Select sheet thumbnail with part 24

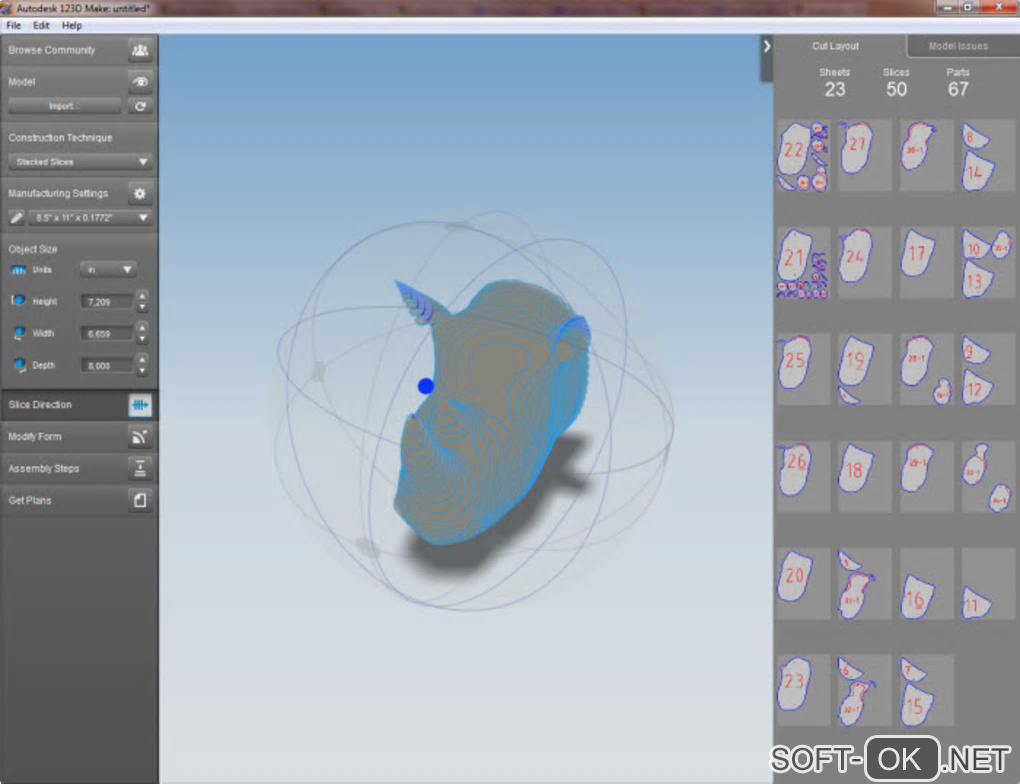[865, 263]
